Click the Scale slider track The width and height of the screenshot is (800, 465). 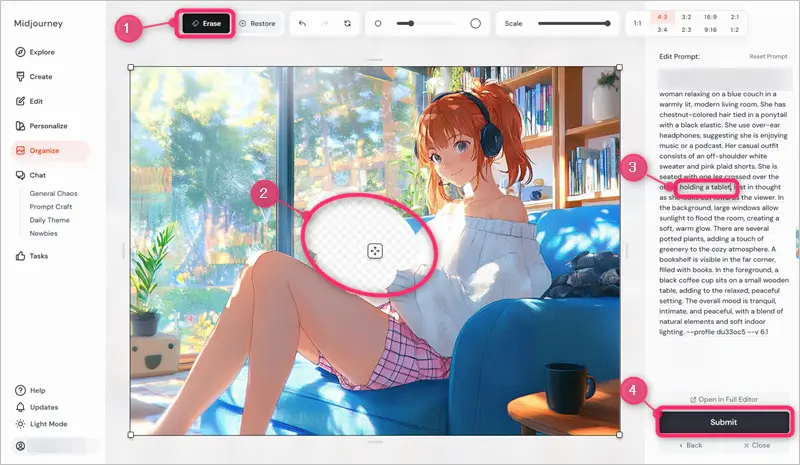tap(572, 22)
